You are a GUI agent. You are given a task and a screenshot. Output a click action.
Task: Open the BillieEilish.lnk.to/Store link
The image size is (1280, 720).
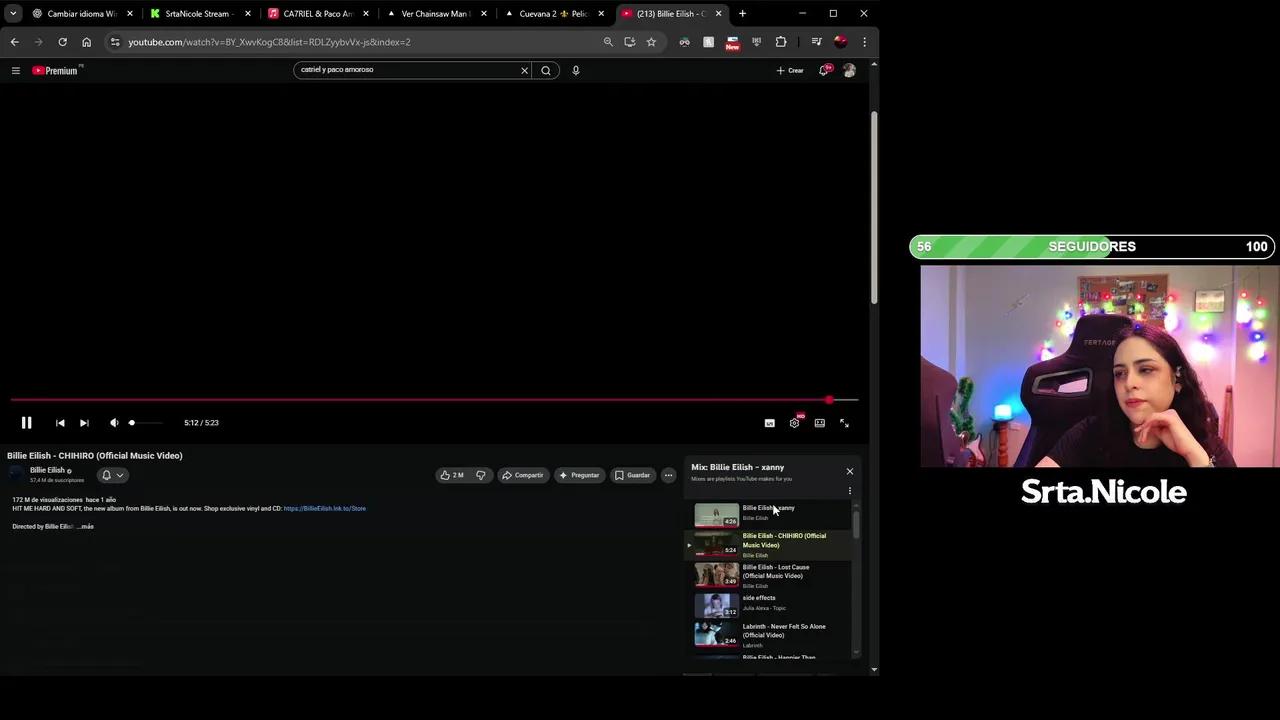pos(325,508)
